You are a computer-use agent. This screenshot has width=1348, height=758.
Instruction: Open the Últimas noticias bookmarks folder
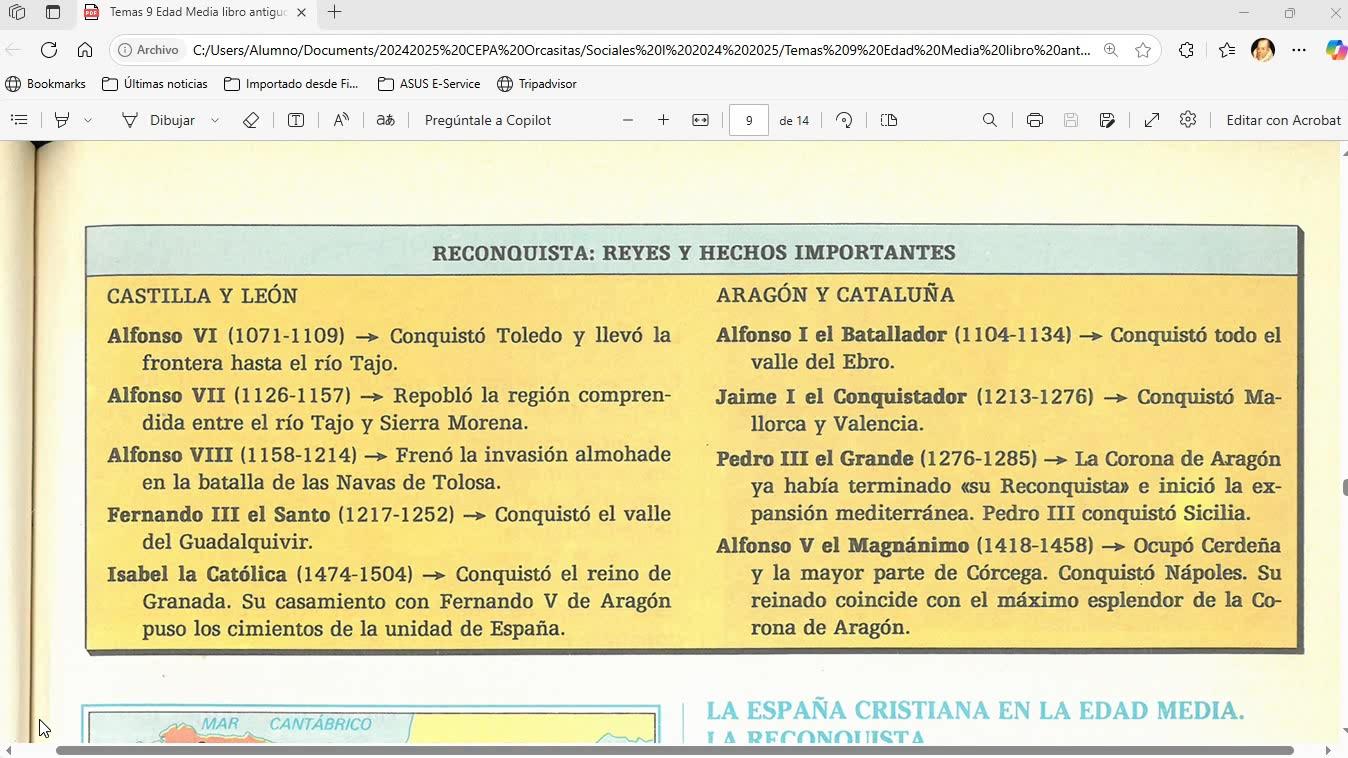coord(155,84)
